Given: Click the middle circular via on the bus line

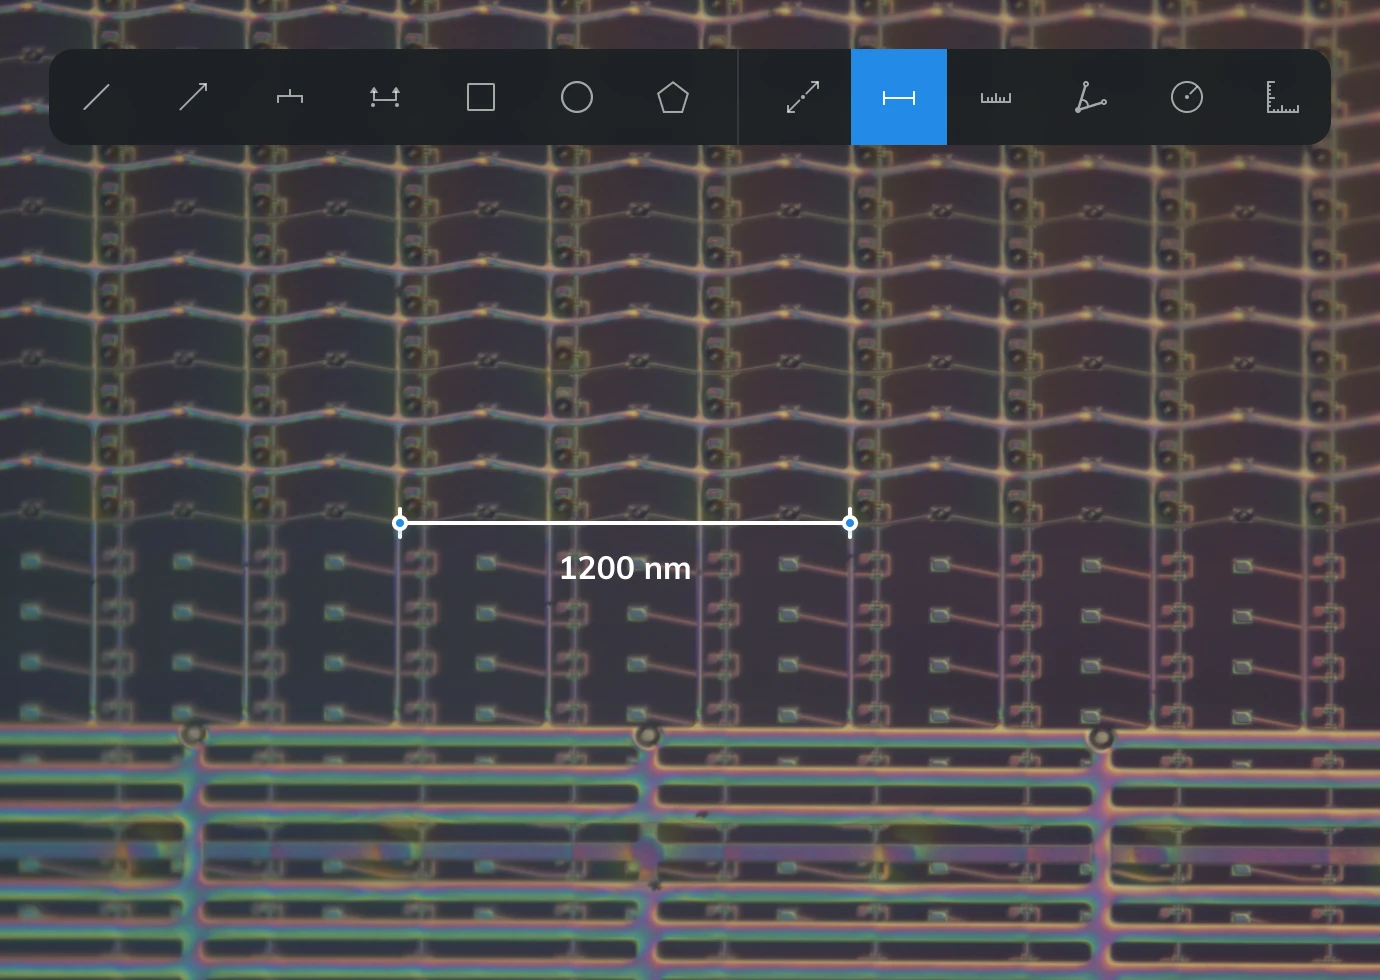Looking at the screenshot, I should [x=648, y=736].
